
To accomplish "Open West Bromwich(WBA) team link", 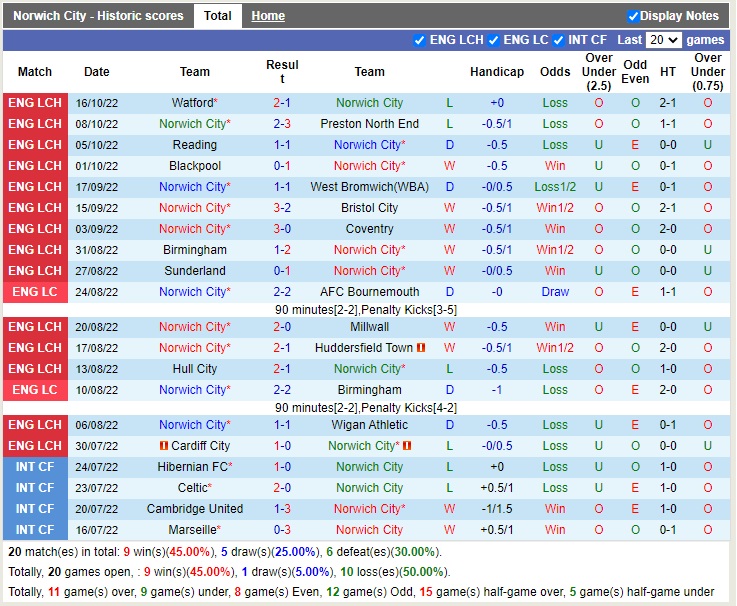I will tap(369, 187).
